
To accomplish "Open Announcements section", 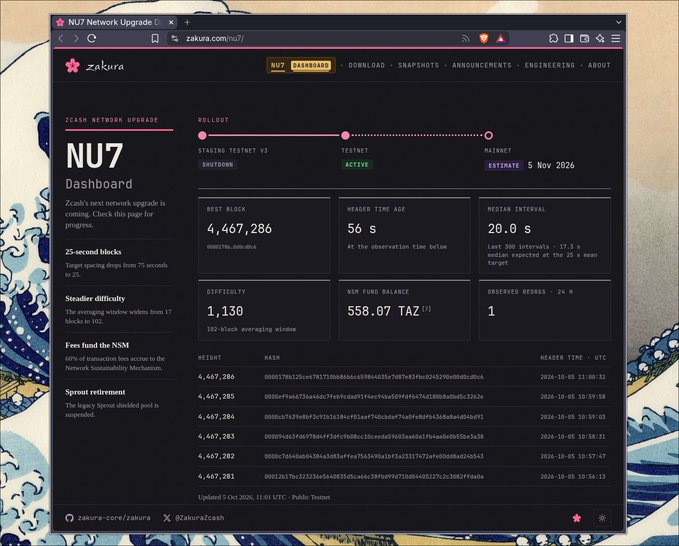I will pos(482,65).
